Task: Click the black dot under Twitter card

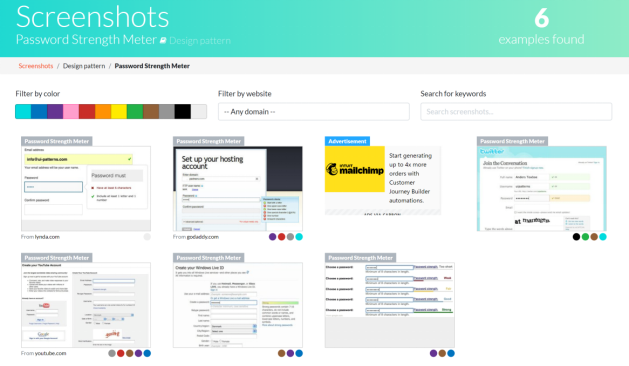Action: pyautogui.click(x=576, y=237)
